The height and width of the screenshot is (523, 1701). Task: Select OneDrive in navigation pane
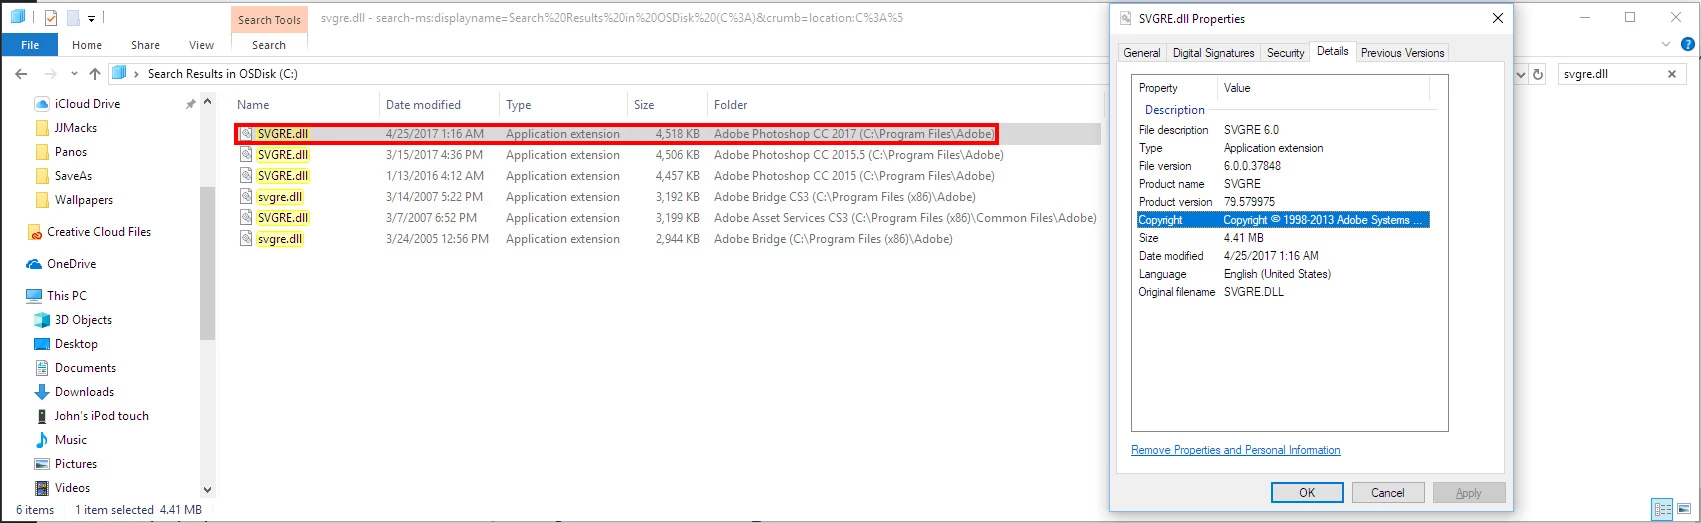(71, 264)
